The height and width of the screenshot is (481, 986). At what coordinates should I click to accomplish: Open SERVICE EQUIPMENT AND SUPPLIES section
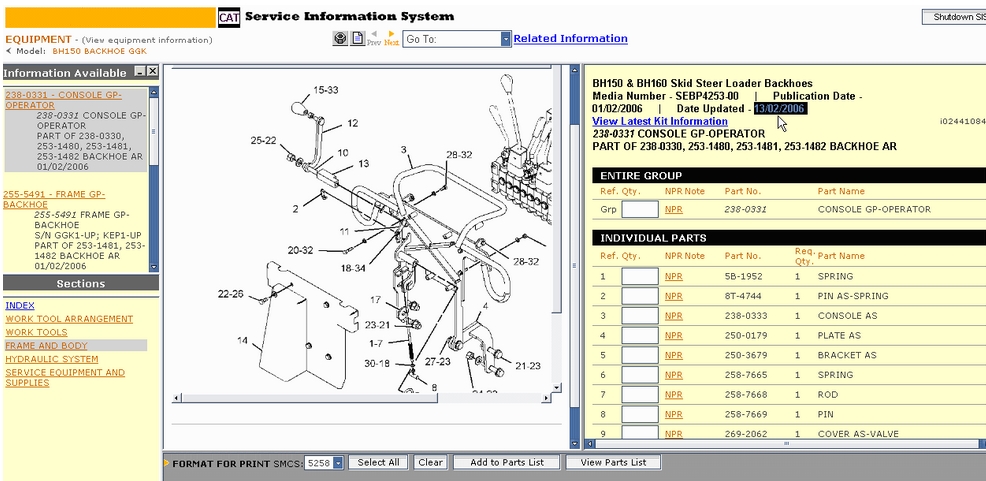point(65,377)
